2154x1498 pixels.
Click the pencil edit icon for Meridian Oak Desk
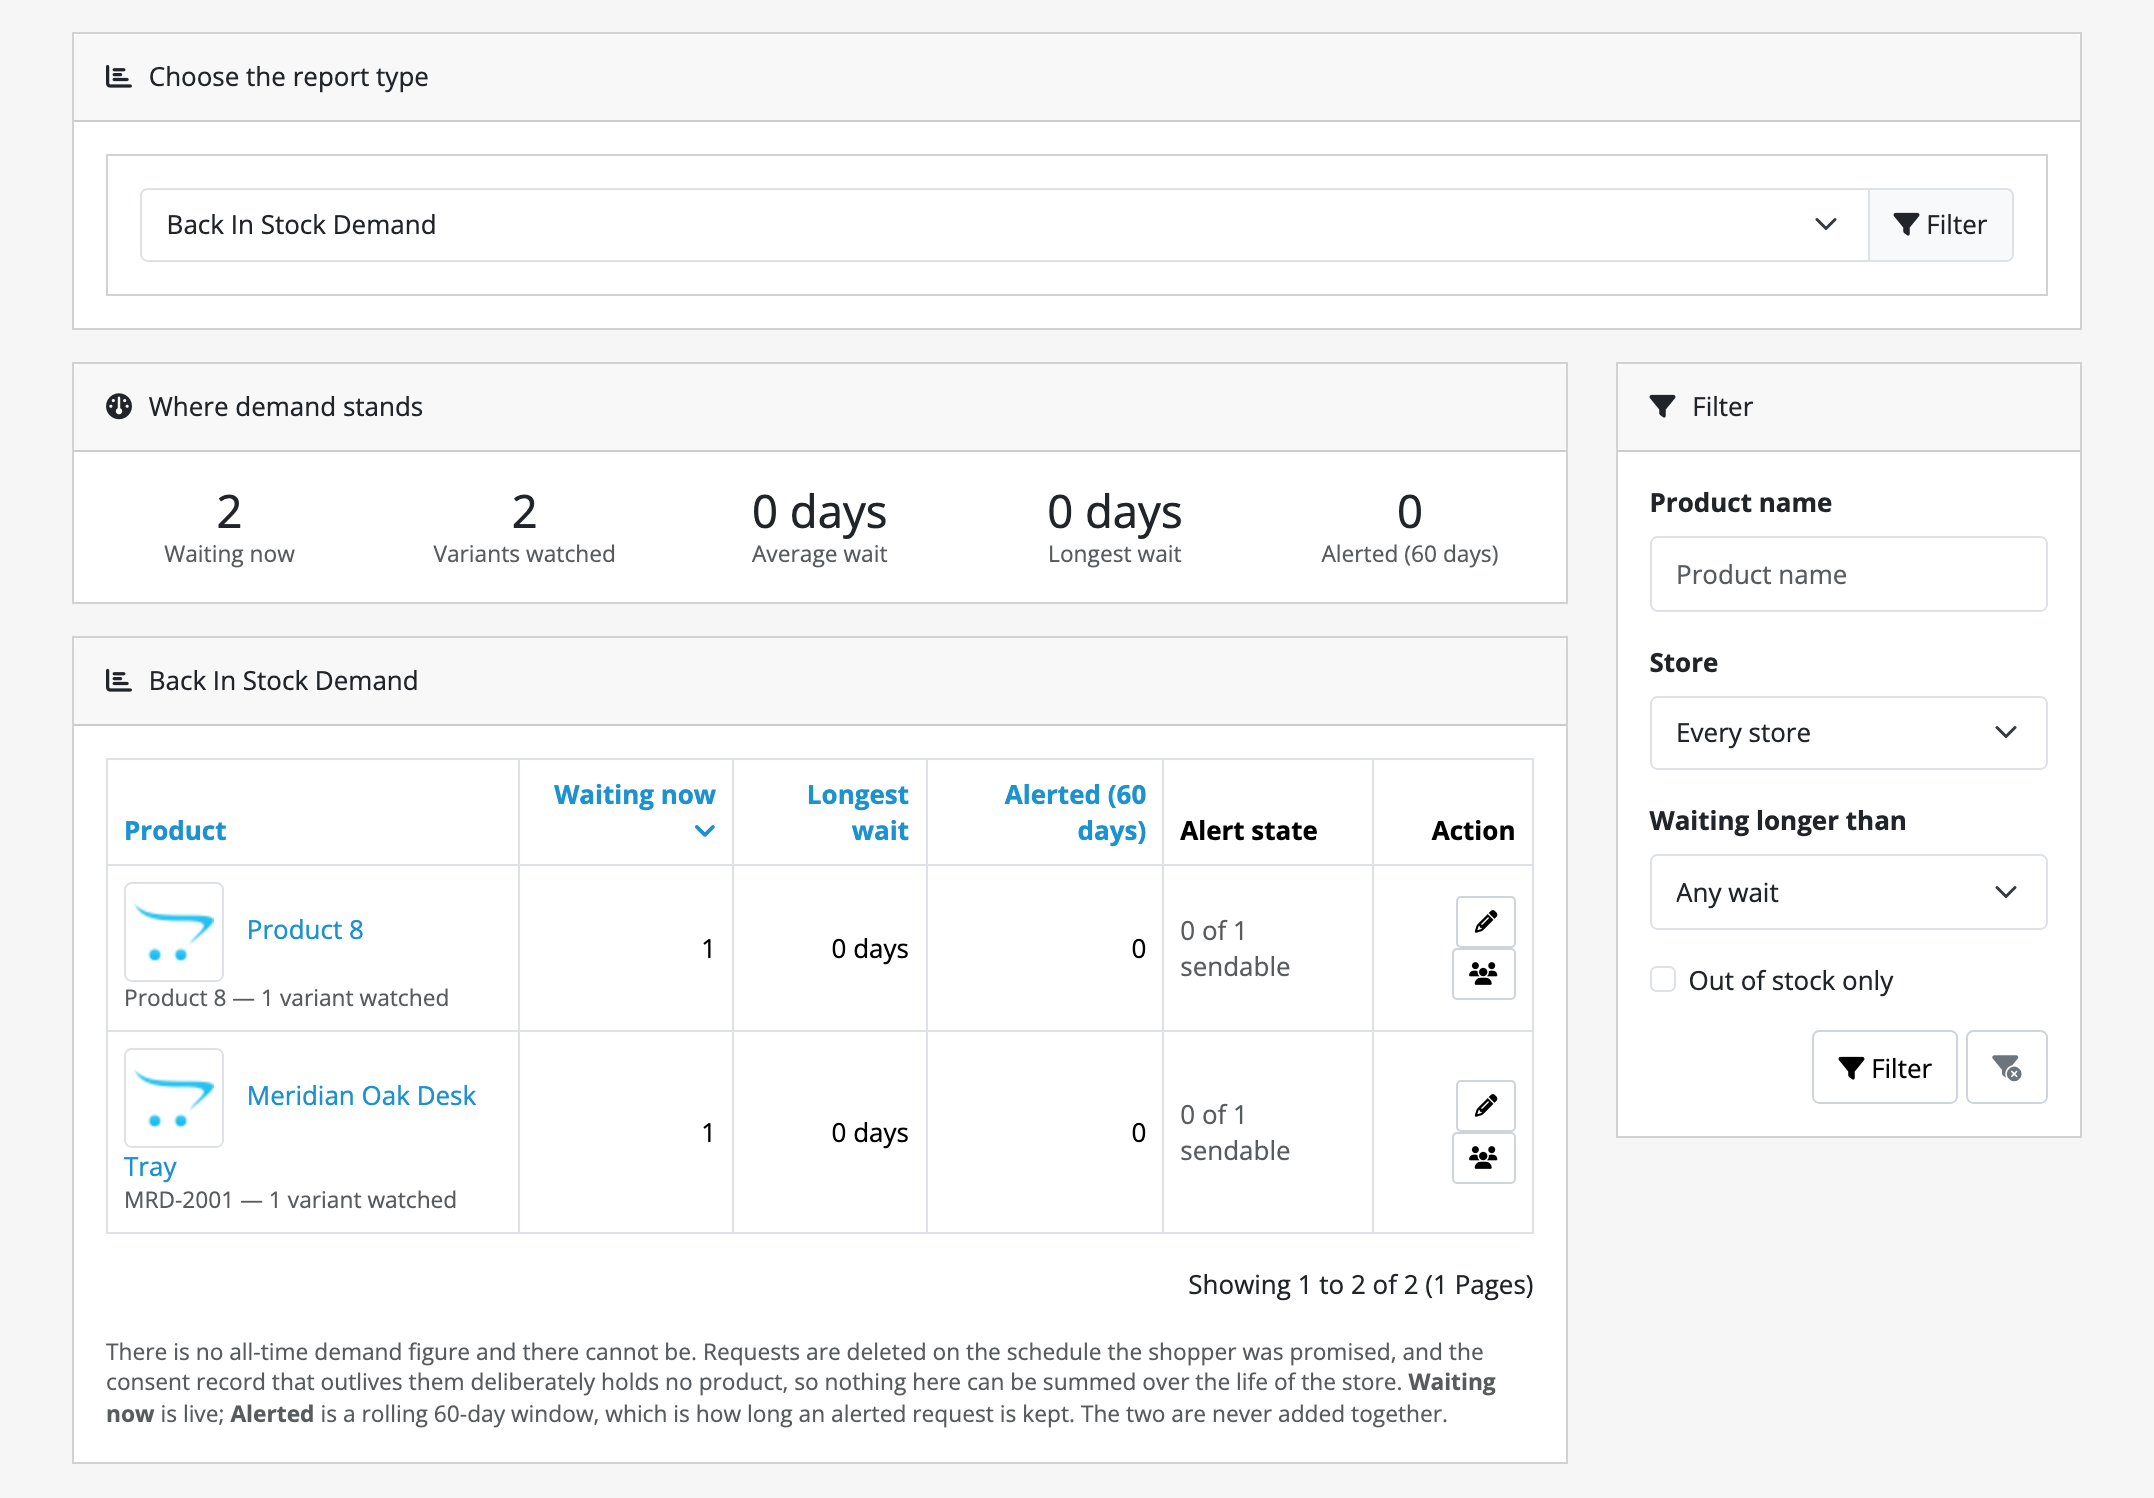1485,1105
